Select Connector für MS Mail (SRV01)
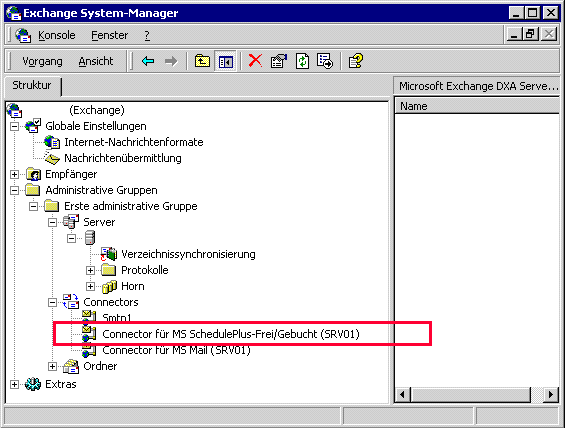 coord(176,350)
